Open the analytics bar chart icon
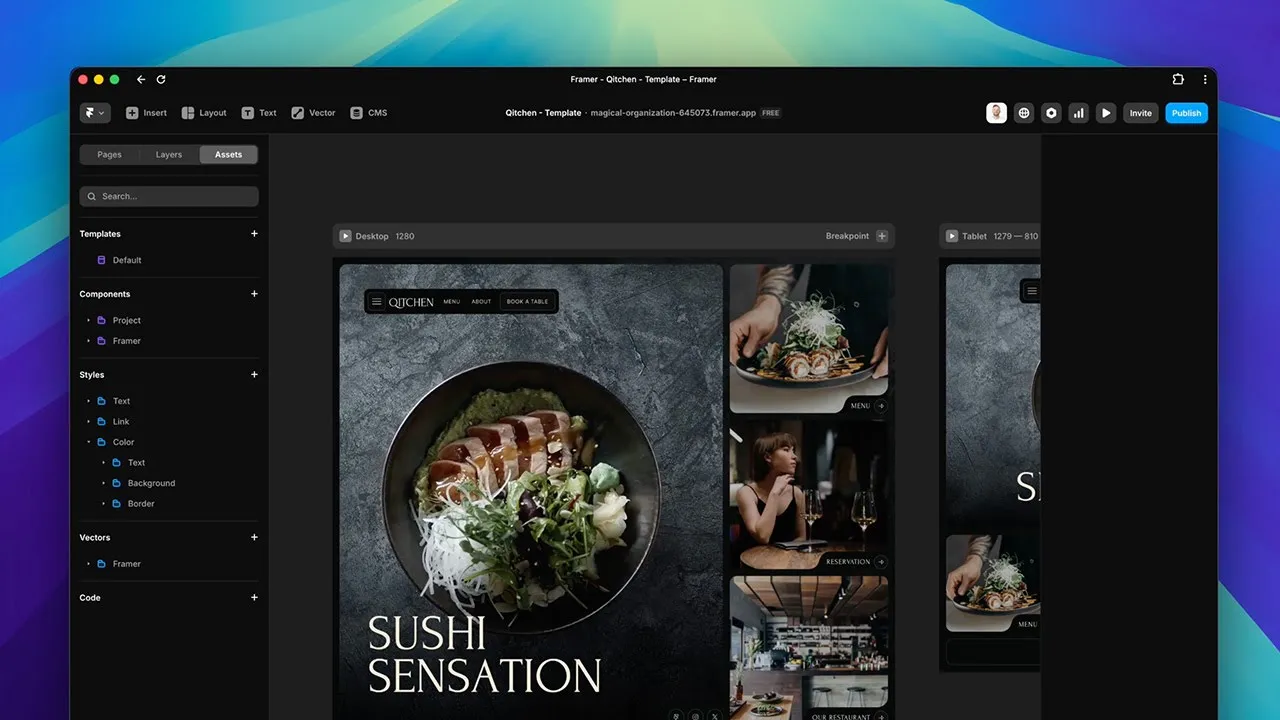Screen dimensions: 1280x720 1078,113
